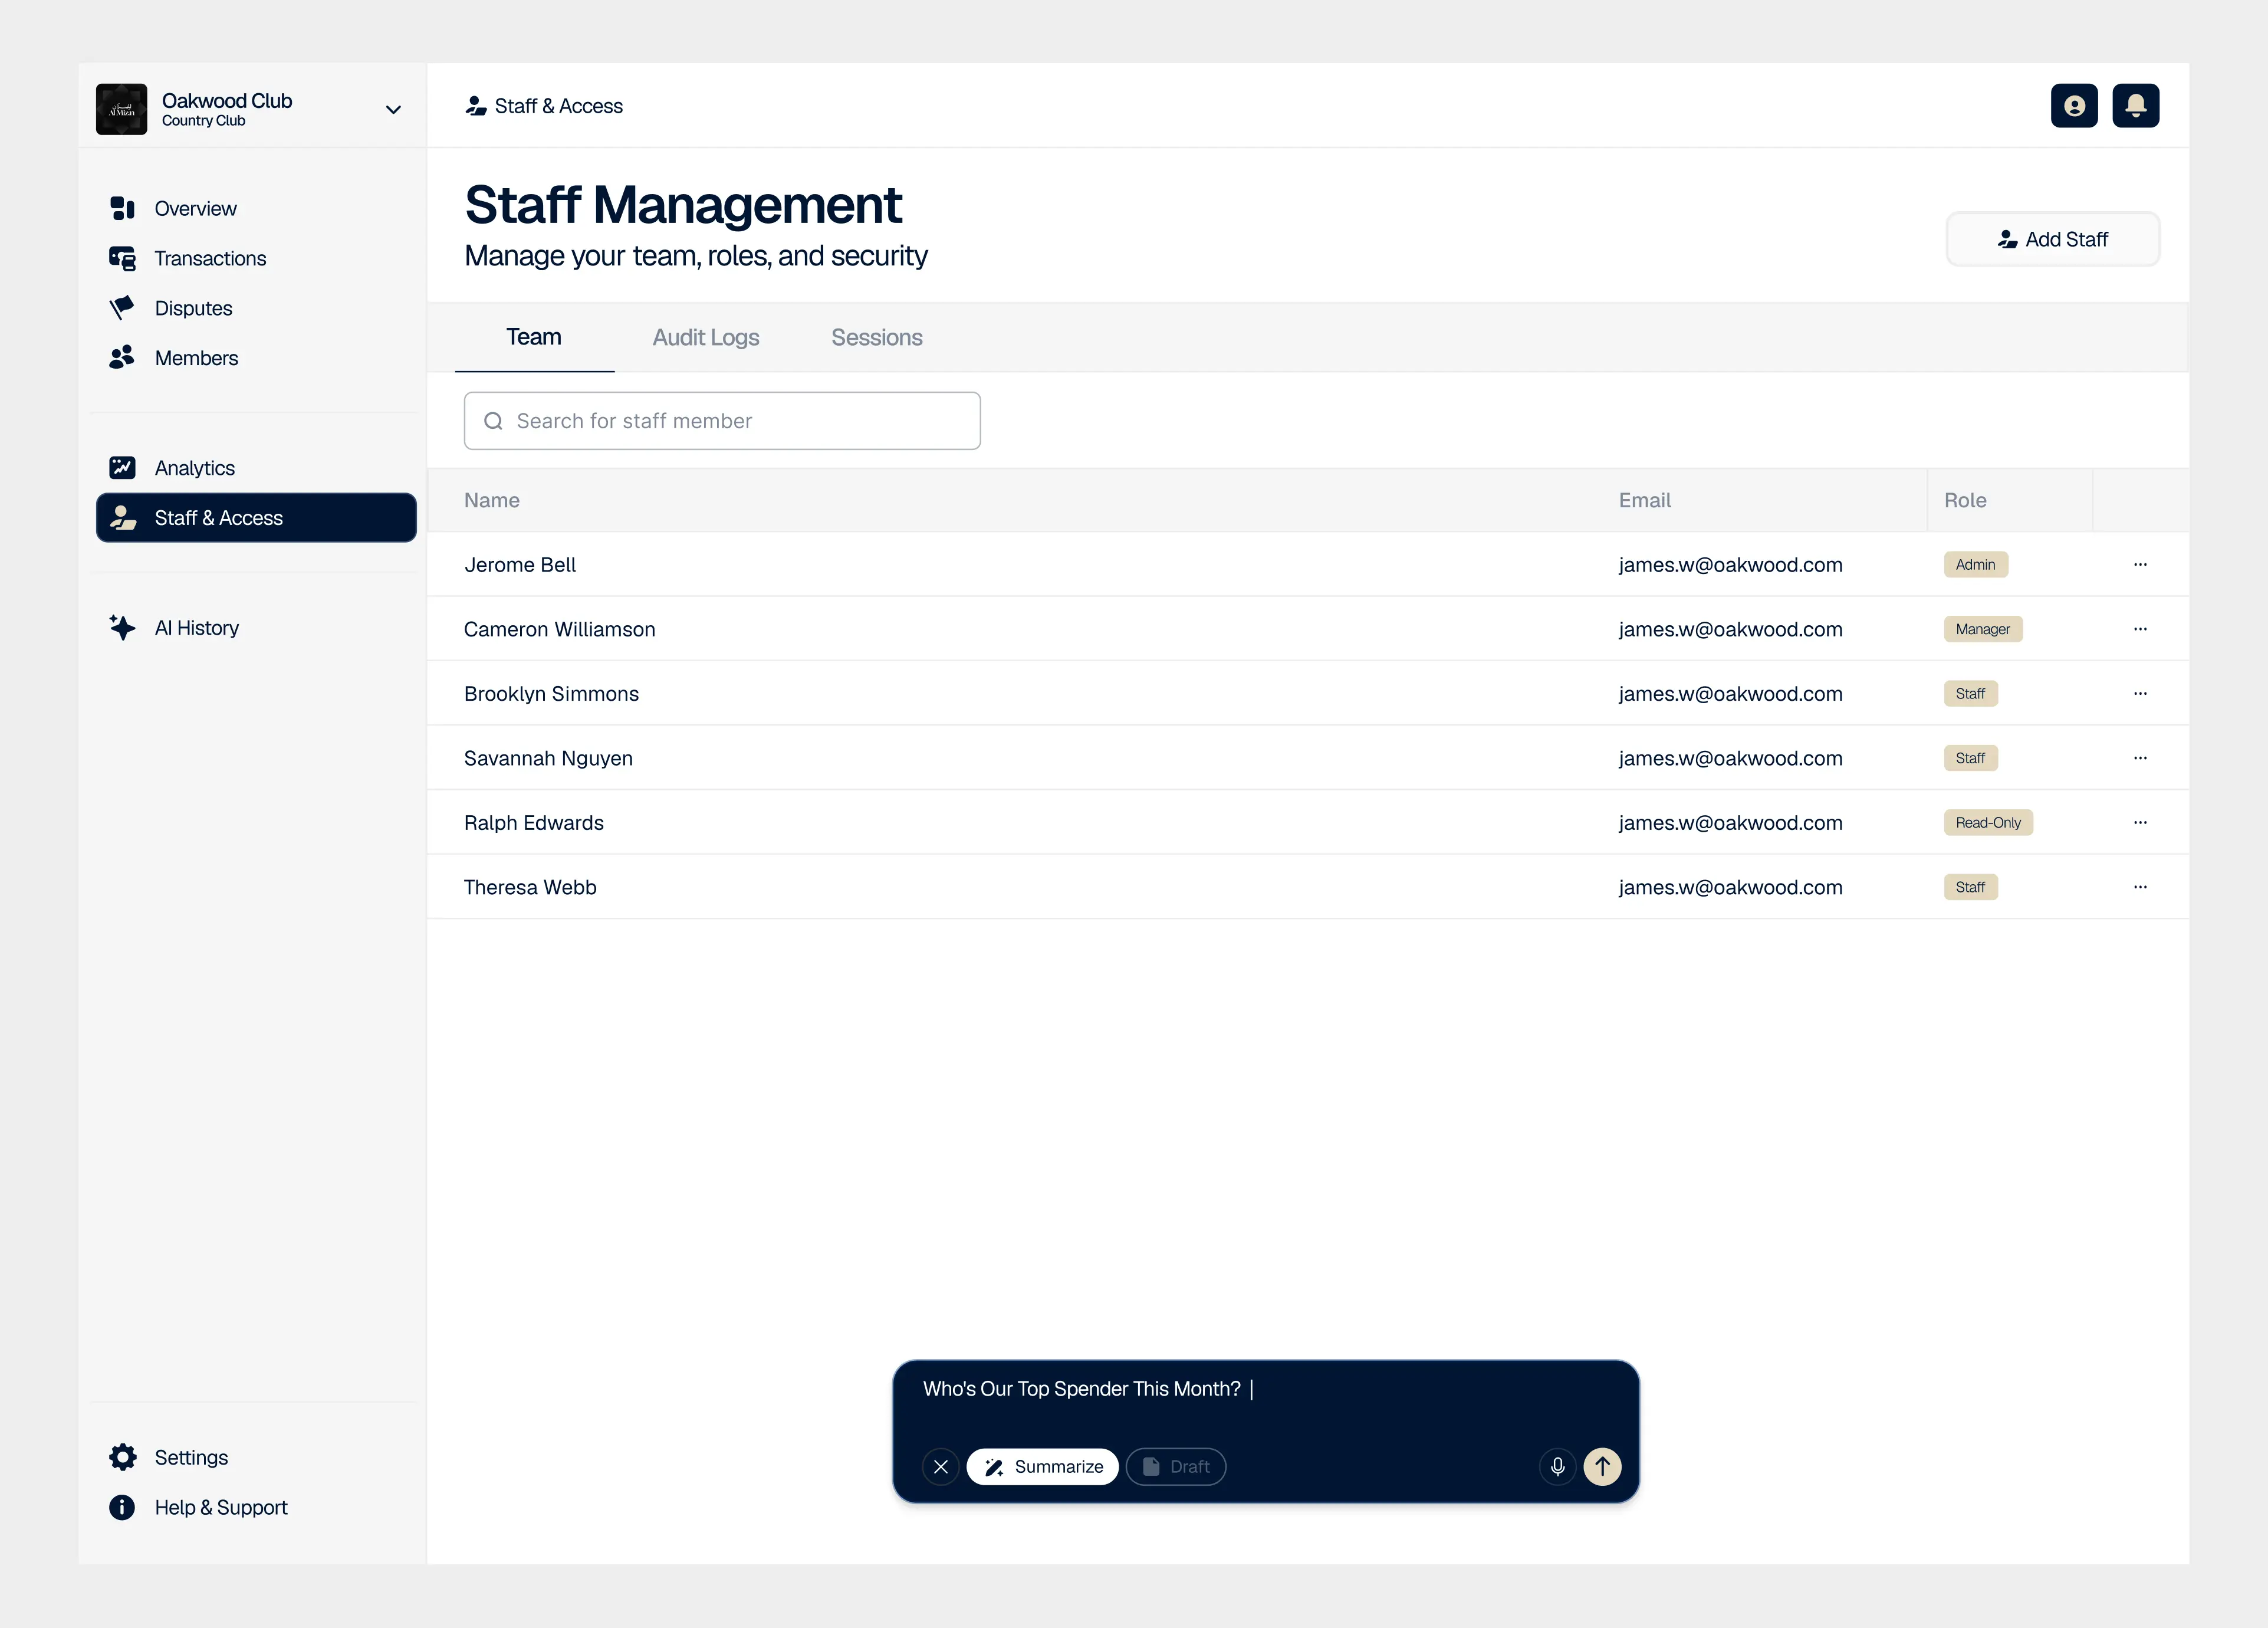The image size is (2268, 1628).
Task: Open the Overview section
Action: (x=195, y=208)
